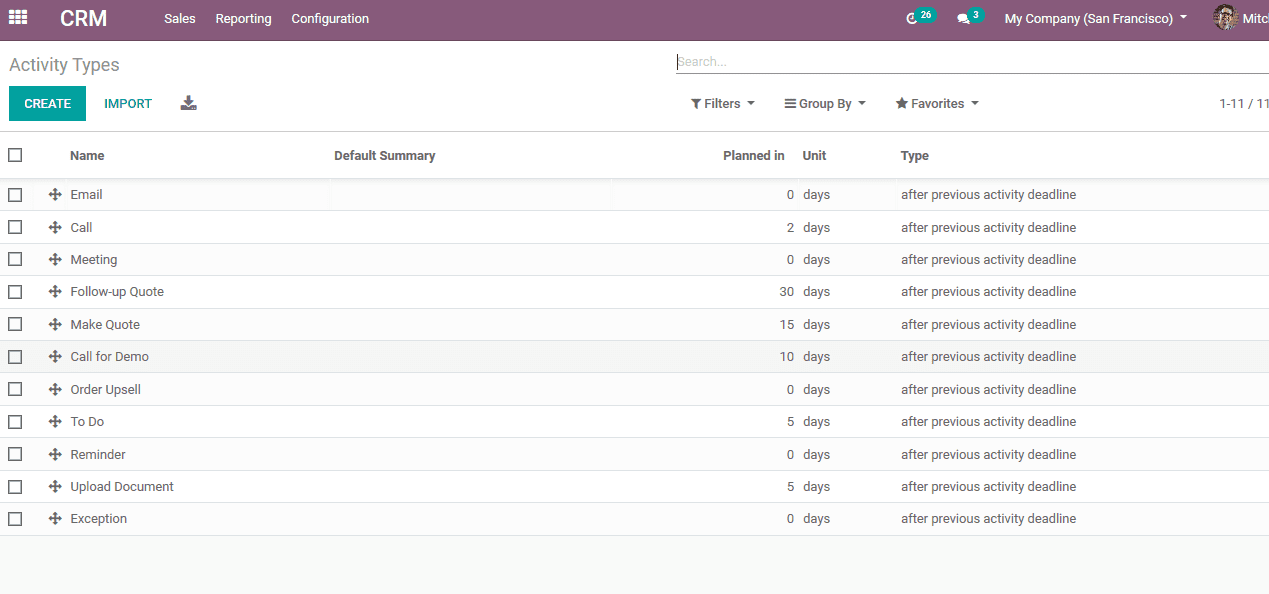This screenshot has height=594, width=1269.
Task: Open the Meeting activity type name
Action: coord(93,260)
